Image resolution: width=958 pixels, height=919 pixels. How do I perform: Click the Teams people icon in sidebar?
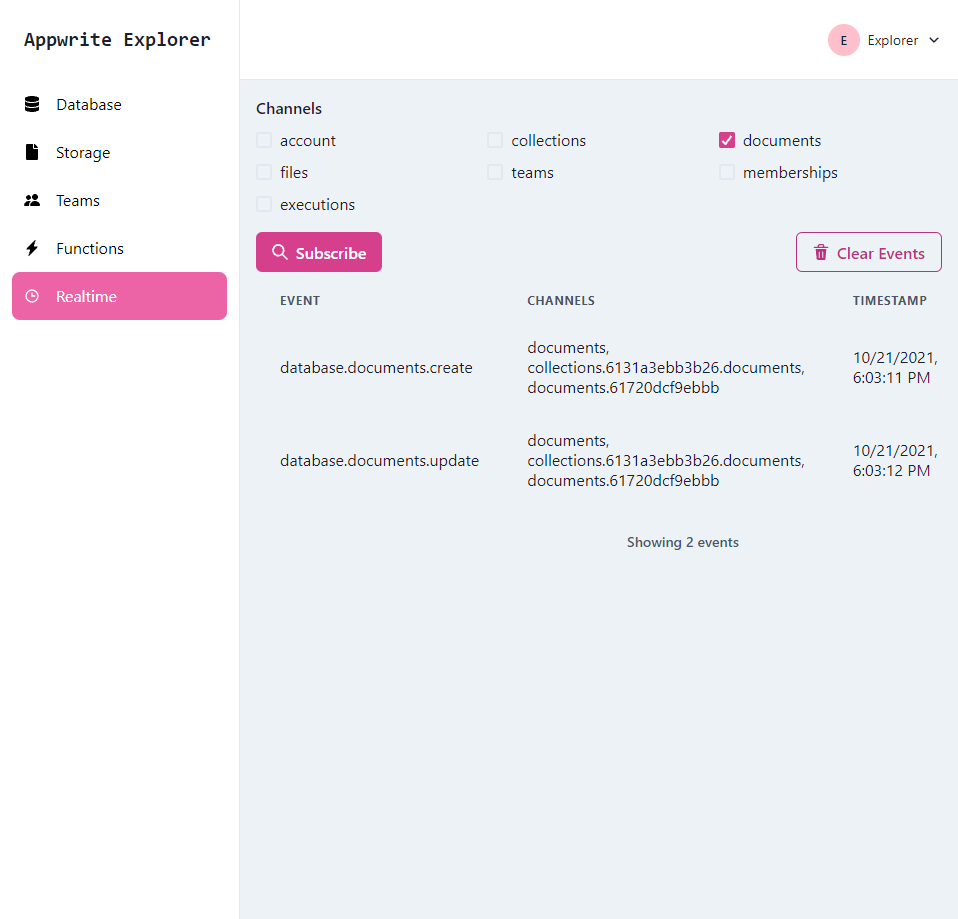point(32,200)
